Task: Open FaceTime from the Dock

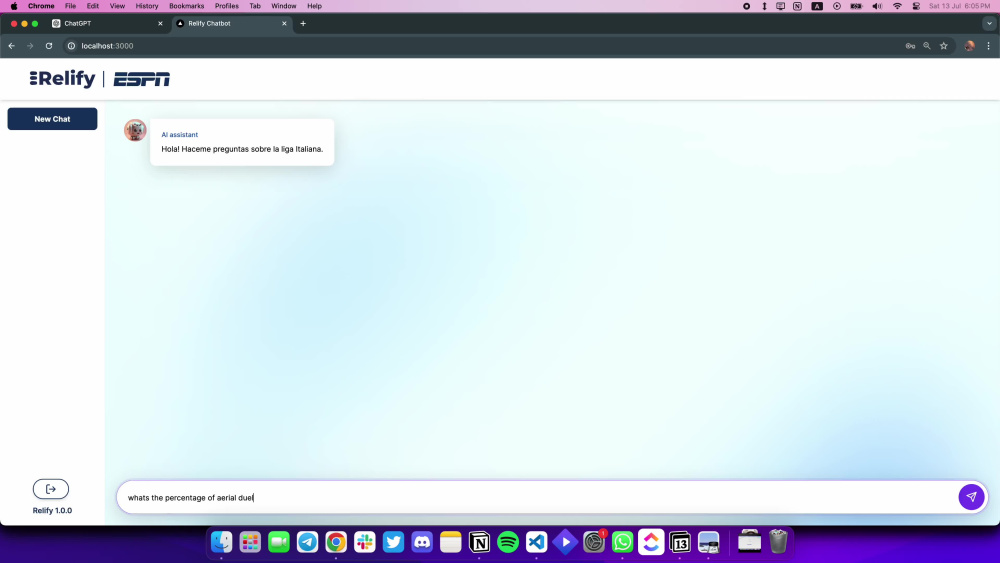Action: click(279, 542)
